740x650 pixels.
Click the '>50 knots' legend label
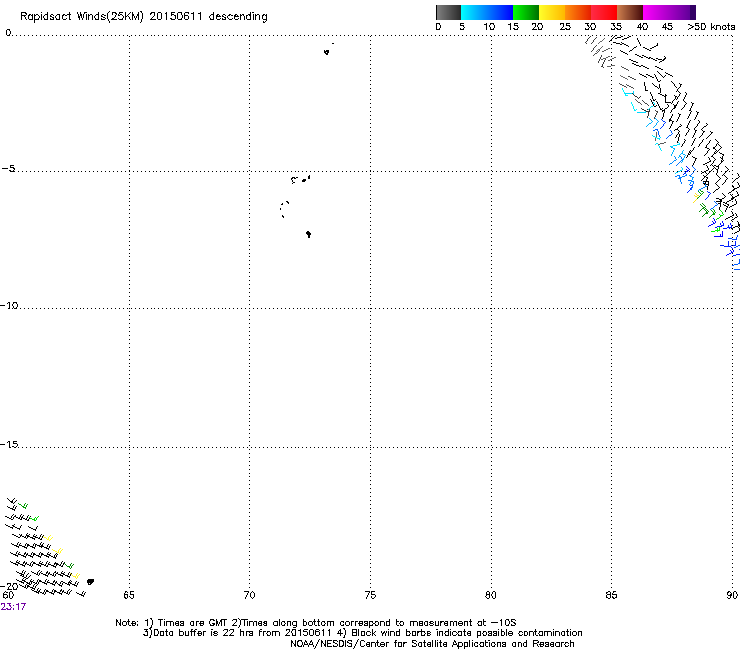tap(711, 27)
